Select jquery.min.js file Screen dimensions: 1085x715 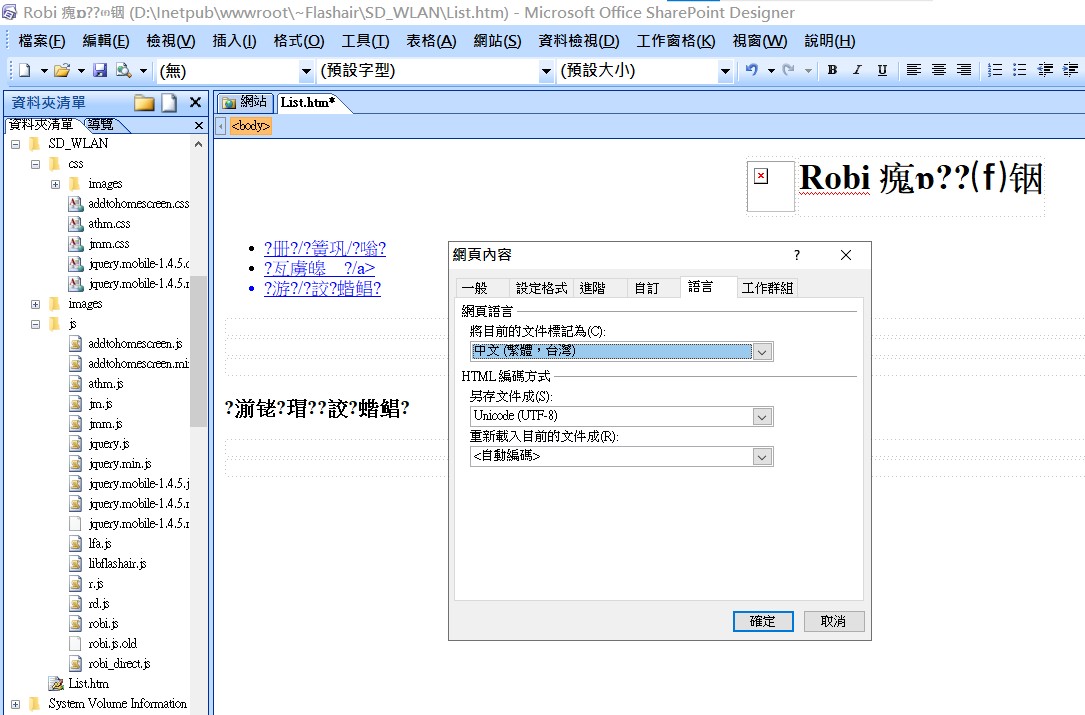click(120, 464)
